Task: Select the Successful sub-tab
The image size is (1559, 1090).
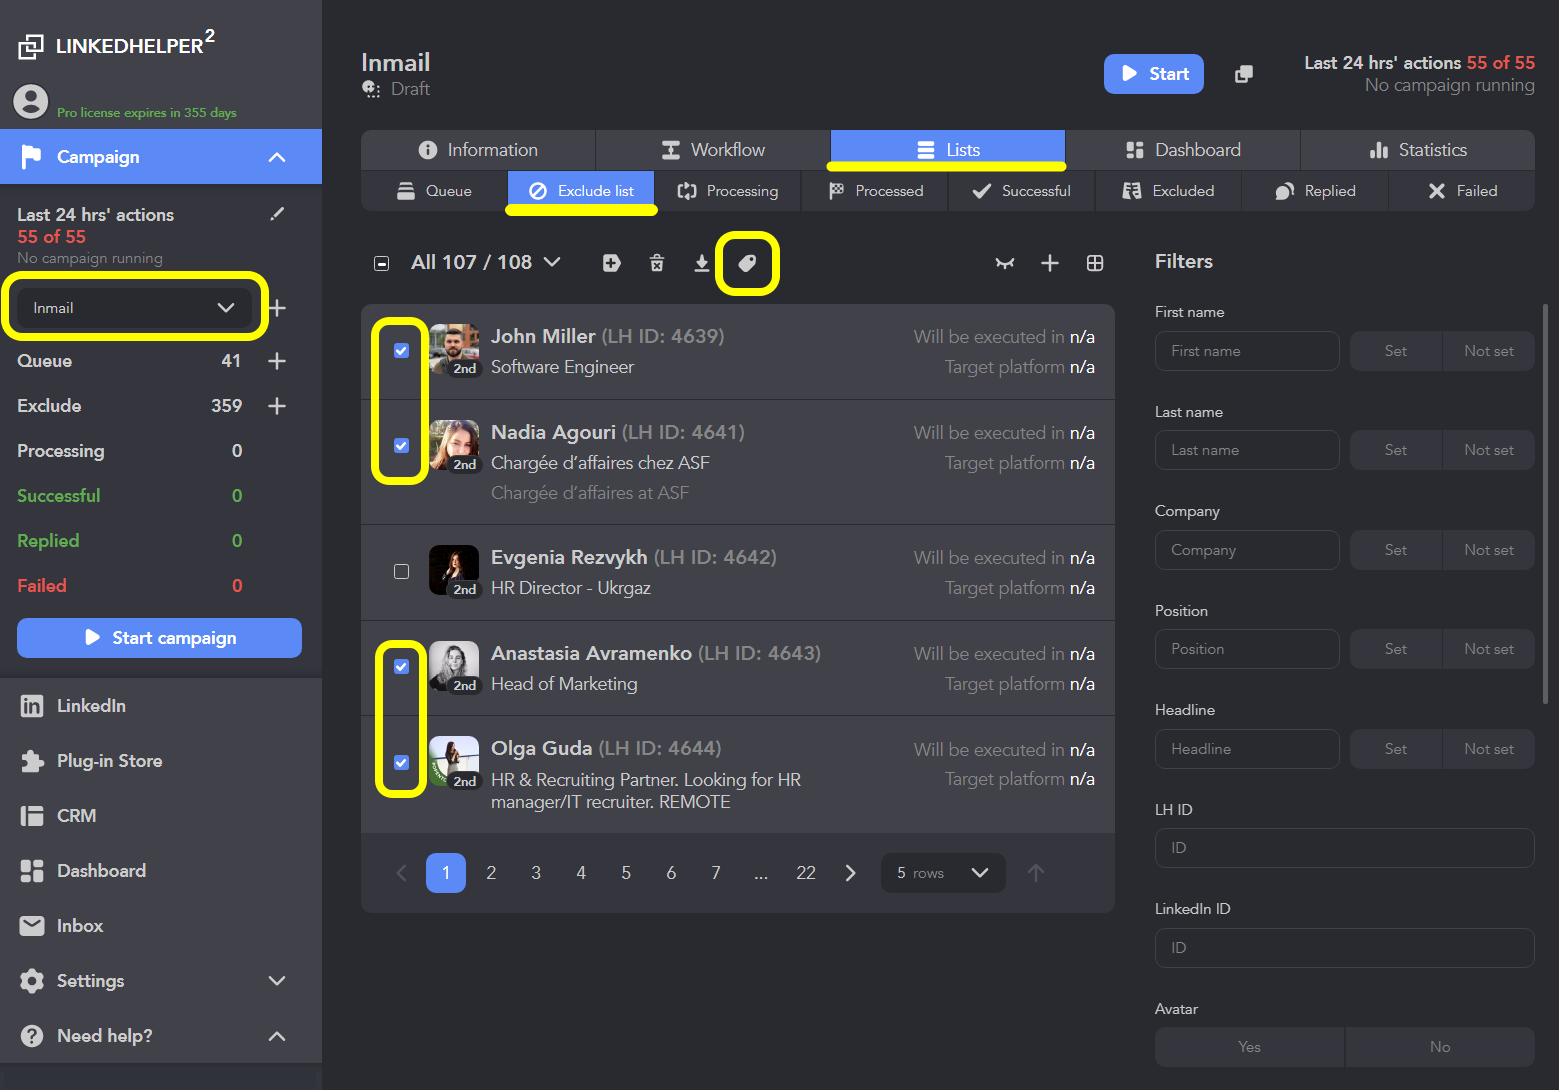Action: 1022,191
